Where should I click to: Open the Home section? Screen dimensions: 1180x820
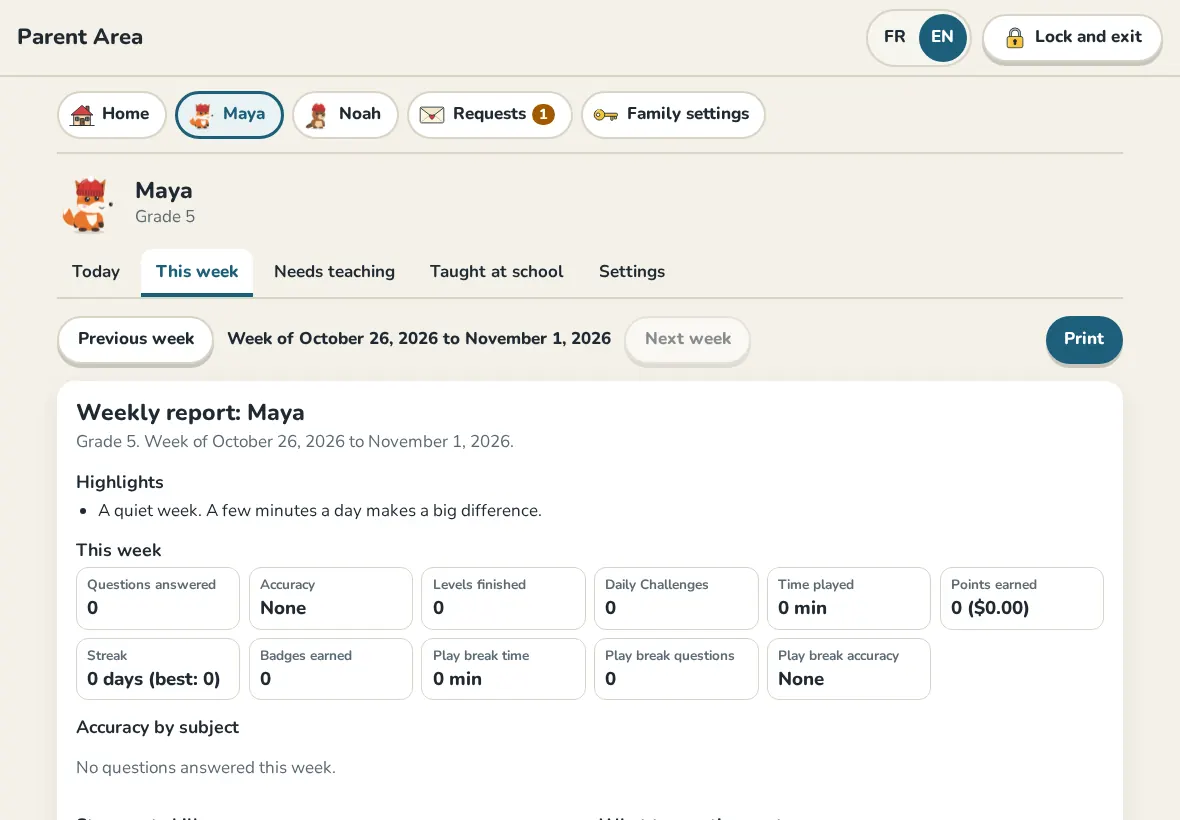[x=111, y=114]
